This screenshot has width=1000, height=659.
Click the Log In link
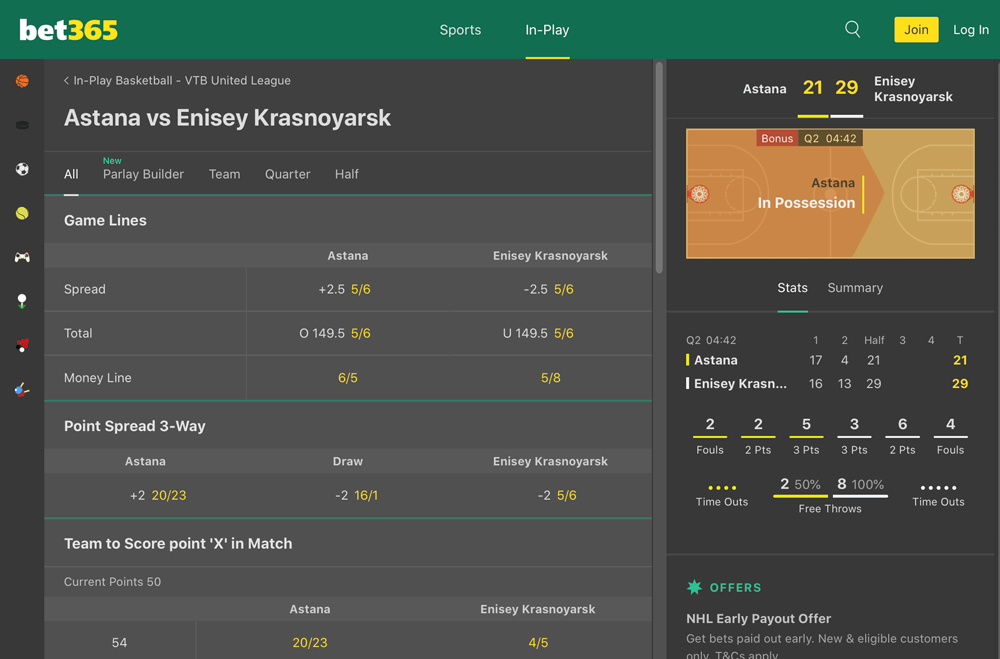pyautogui.click(x=970, y=30)
